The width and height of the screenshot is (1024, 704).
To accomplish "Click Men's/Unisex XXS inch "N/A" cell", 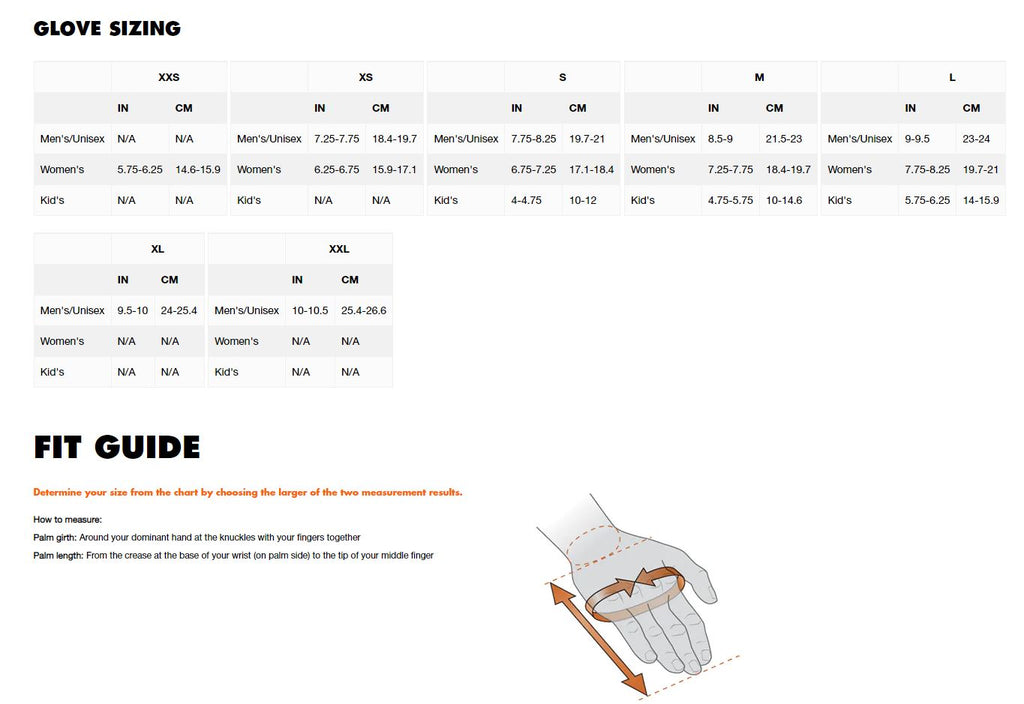I will (127, 139).
